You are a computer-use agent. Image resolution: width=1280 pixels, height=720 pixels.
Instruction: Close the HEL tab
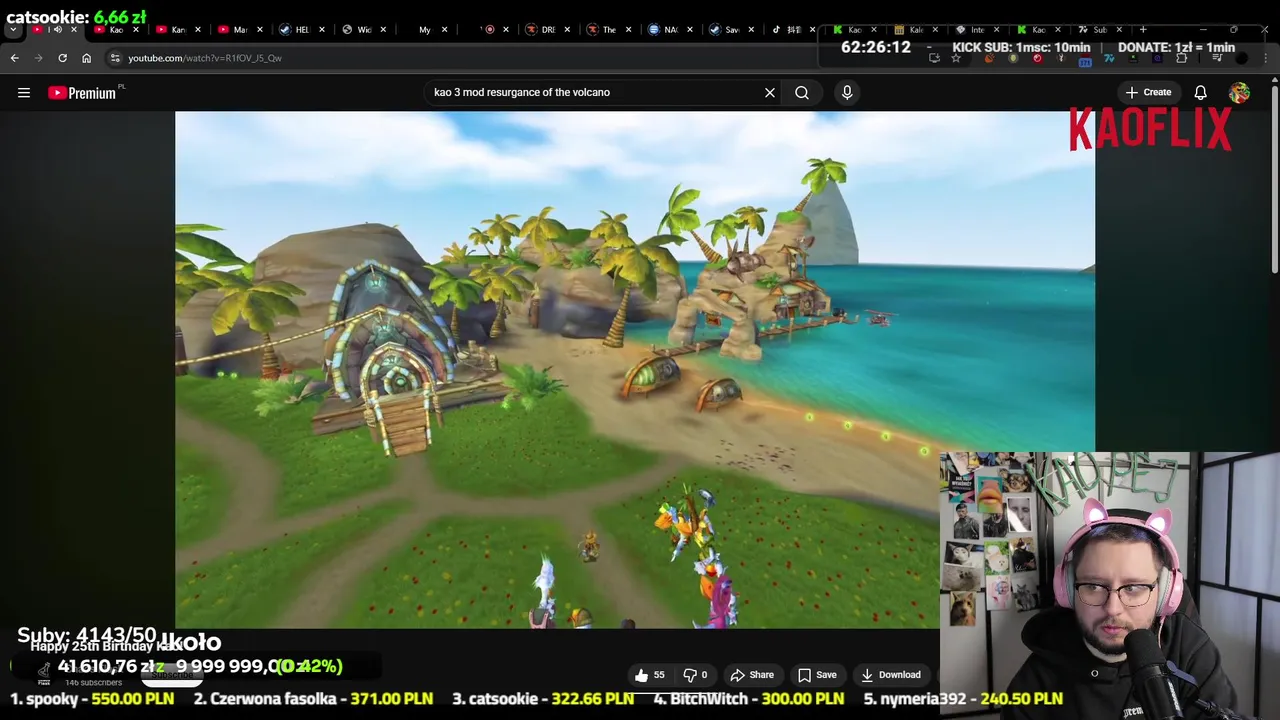[321, 30]
